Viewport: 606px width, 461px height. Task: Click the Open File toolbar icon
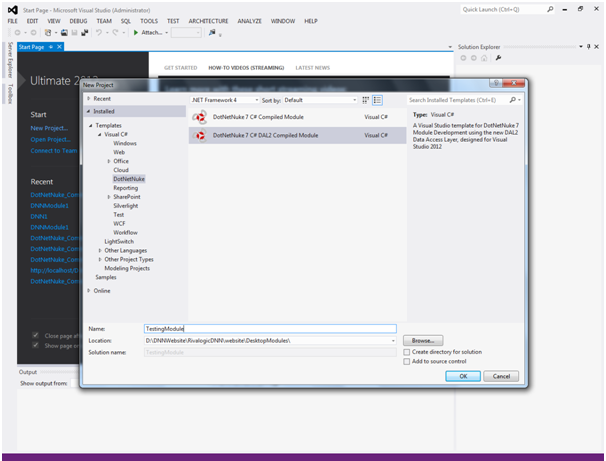[x=64, y=33]
